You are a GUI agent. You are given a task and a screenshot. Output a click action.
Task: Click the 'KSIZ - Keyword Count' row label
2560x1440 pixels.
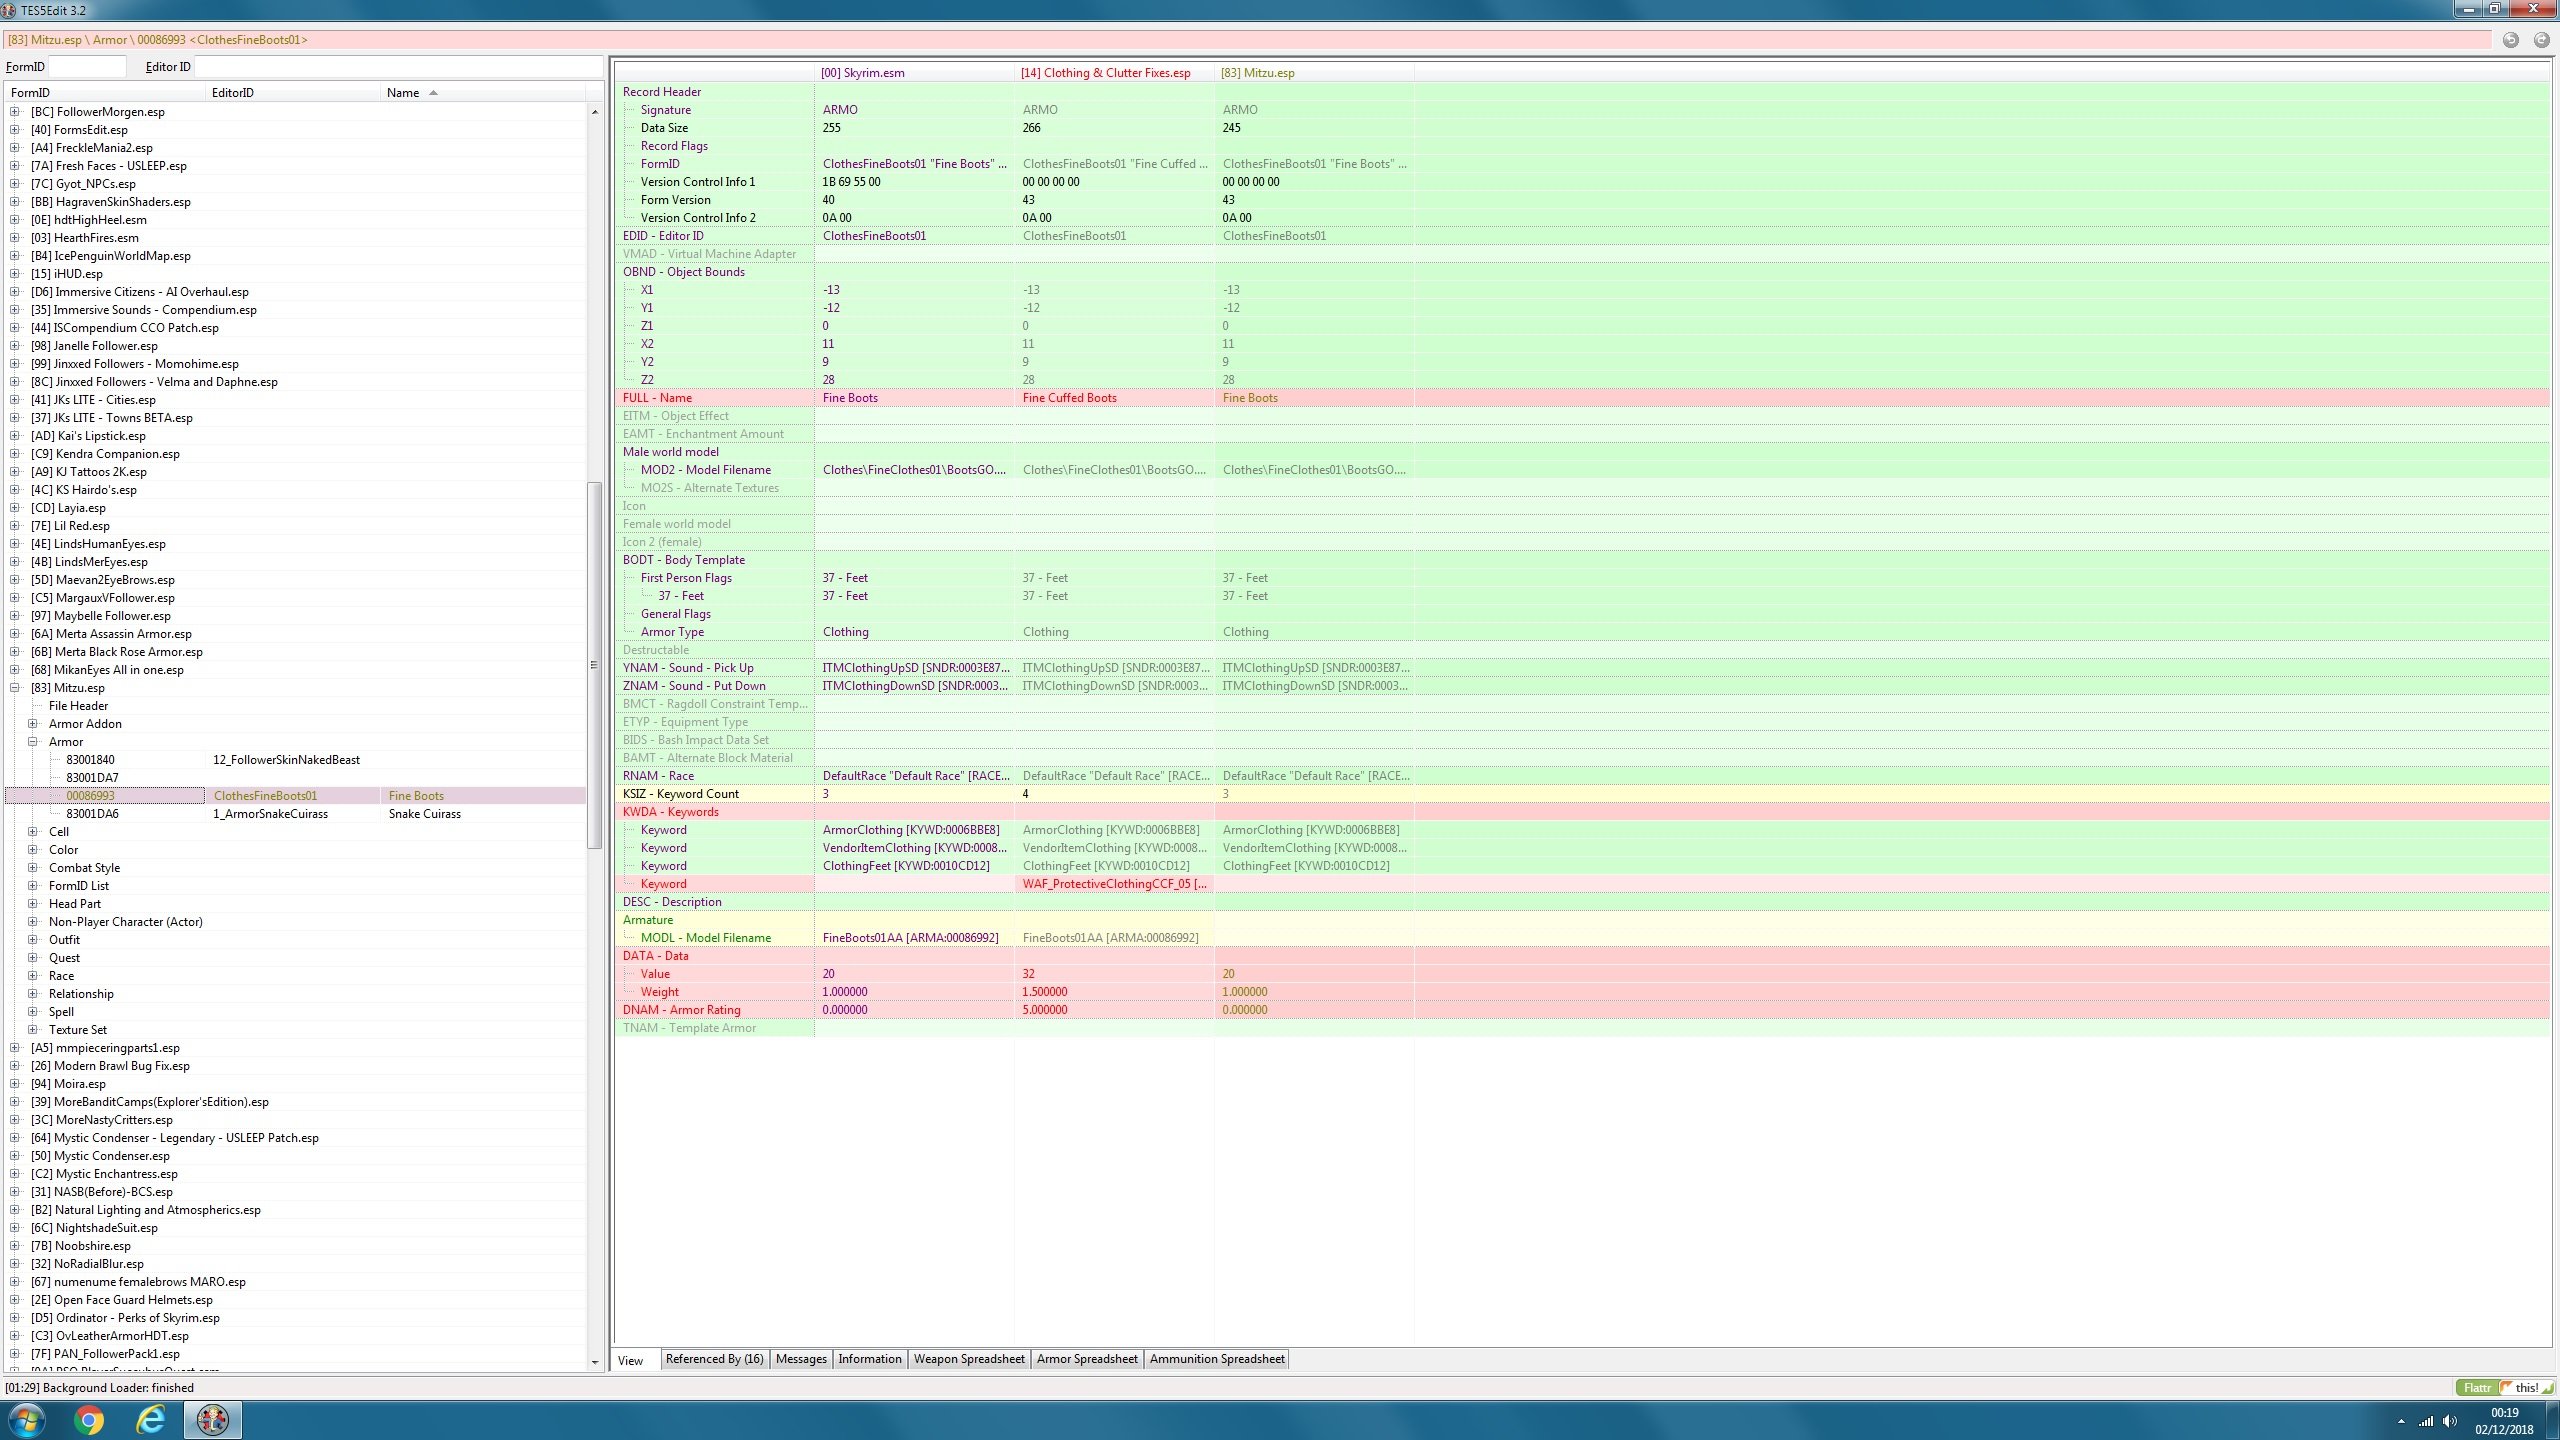pos(680,794)
